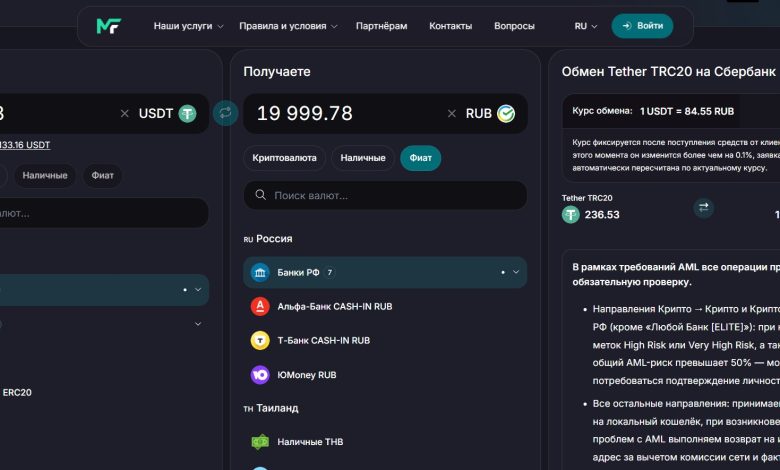Expand the second left panel group chevron

coord(198,324)
